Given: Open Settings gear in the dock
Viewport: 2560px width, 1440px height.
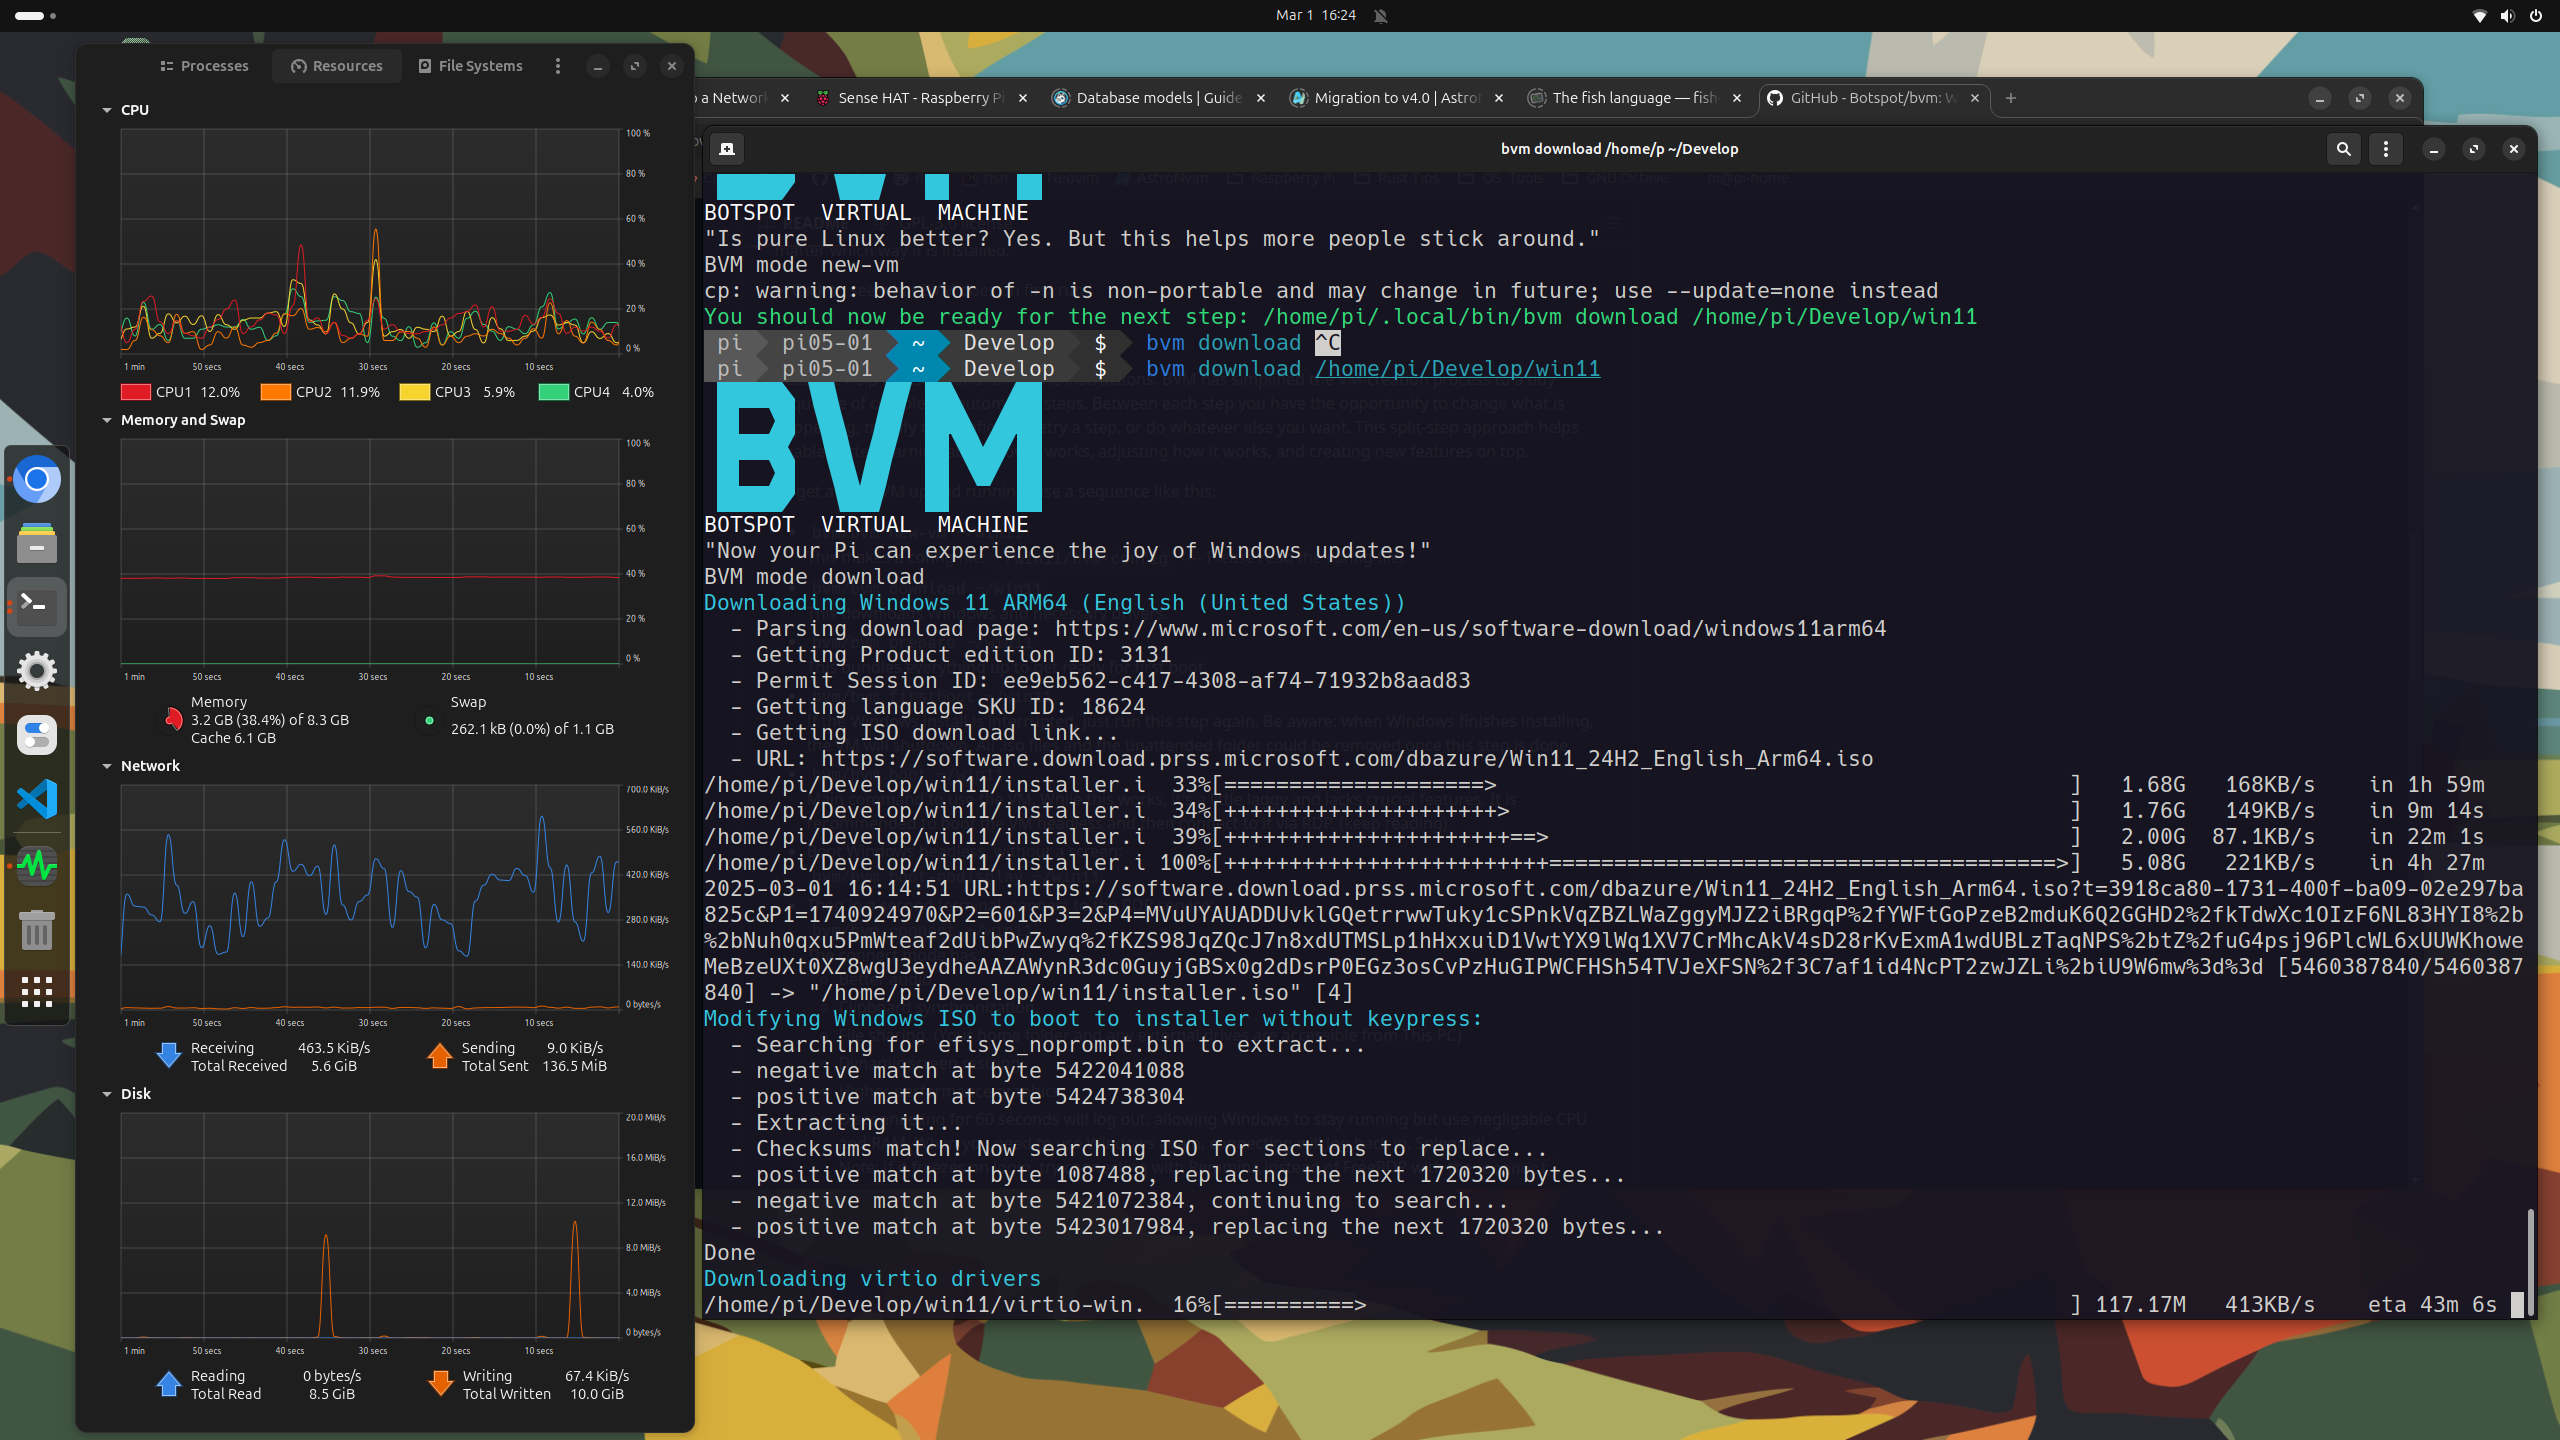Looking at the screenshot, I should tap(37, 671).
